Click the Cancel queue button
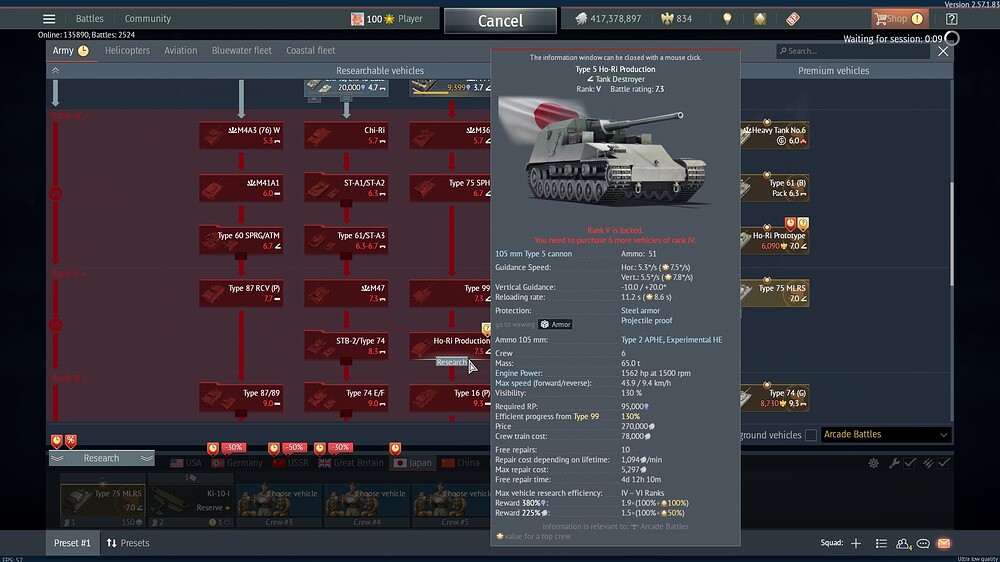This screenshot has height=562, width=1000. click(x=500, y=20)
